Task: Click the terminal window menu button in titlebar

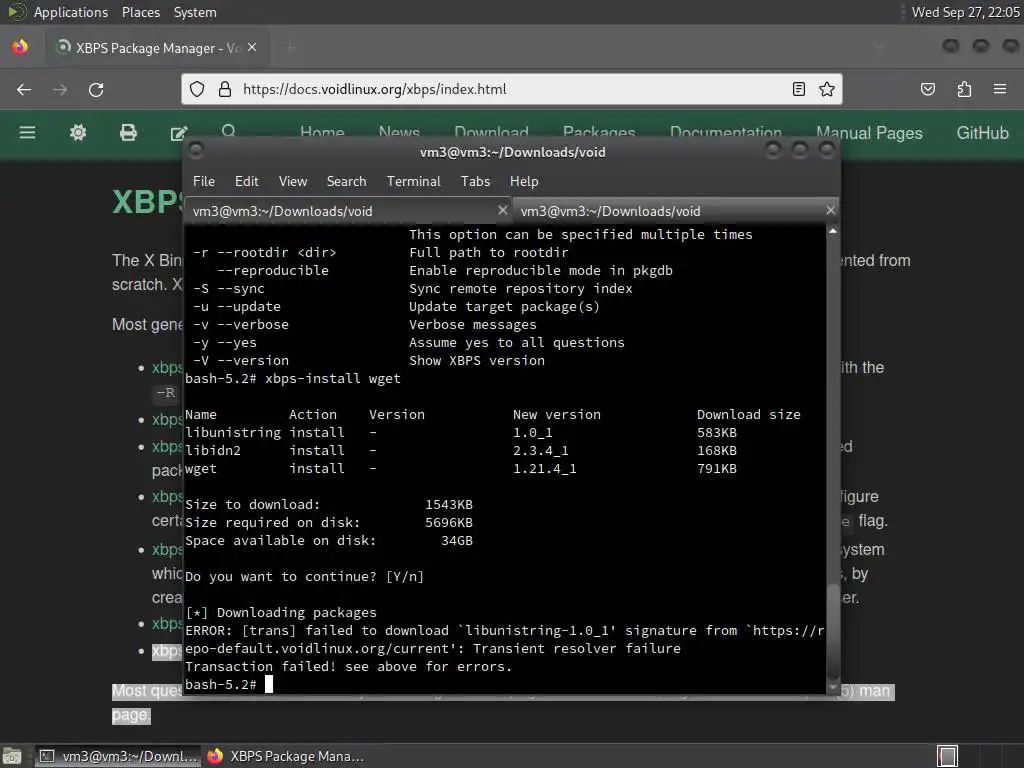Action: [x=195, y=152]
